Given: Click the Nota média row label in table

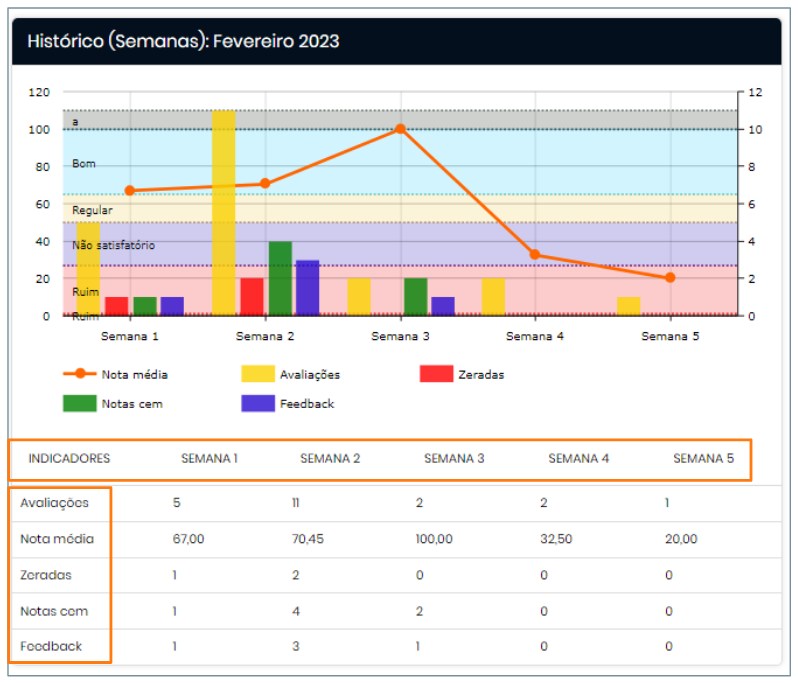Looking at the screenshot, I should [x=57, y=539].
